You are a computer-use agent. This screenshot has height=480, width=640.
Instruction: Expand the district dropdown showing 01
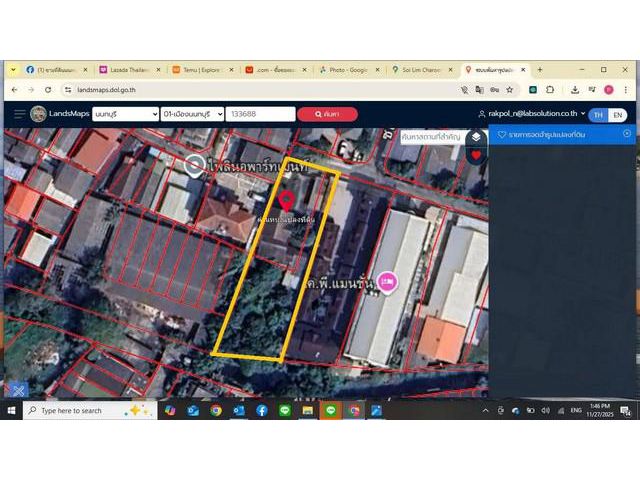pyautogui.click(x=190, y=114)
